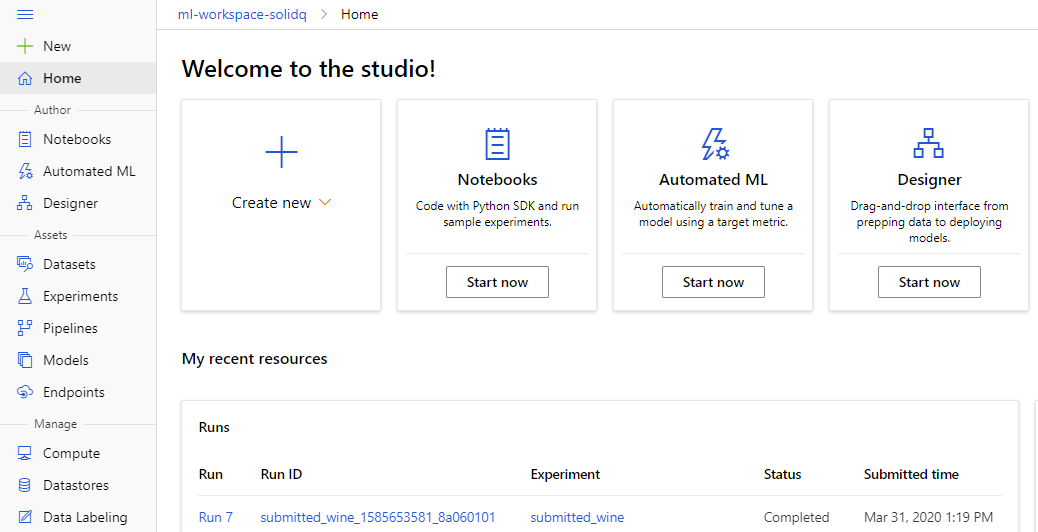Select Home in the sidebar
The width and height of the screenshot is (1038, 532).
(x=62, y=78)
